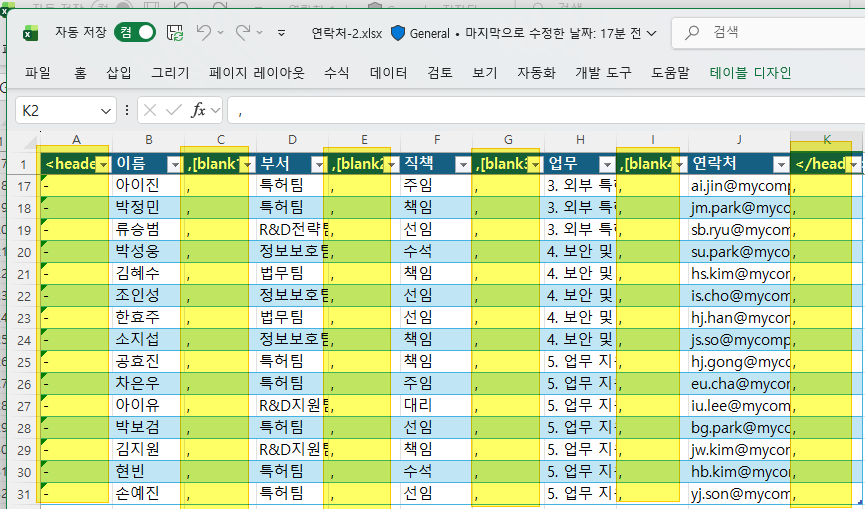Image resolution: width=865 pixels, height=509 pixels.
Task: Open the 도움말 ribbon tab
Action: click(670, 73)
